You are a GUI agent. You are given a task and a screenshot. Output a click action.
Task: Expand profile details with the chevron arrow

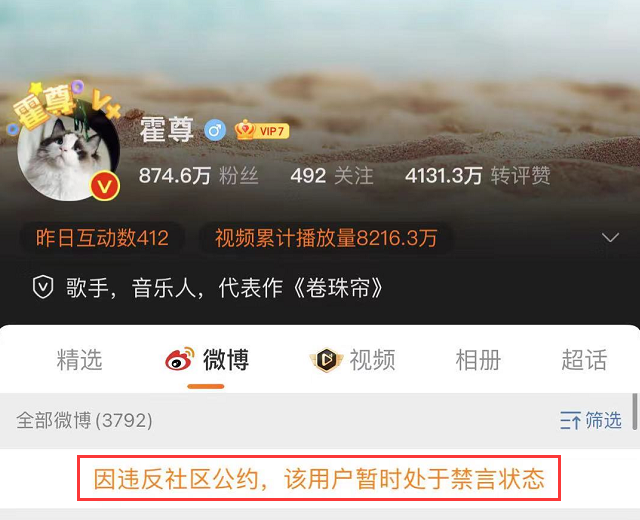click(x=610, y=238)
